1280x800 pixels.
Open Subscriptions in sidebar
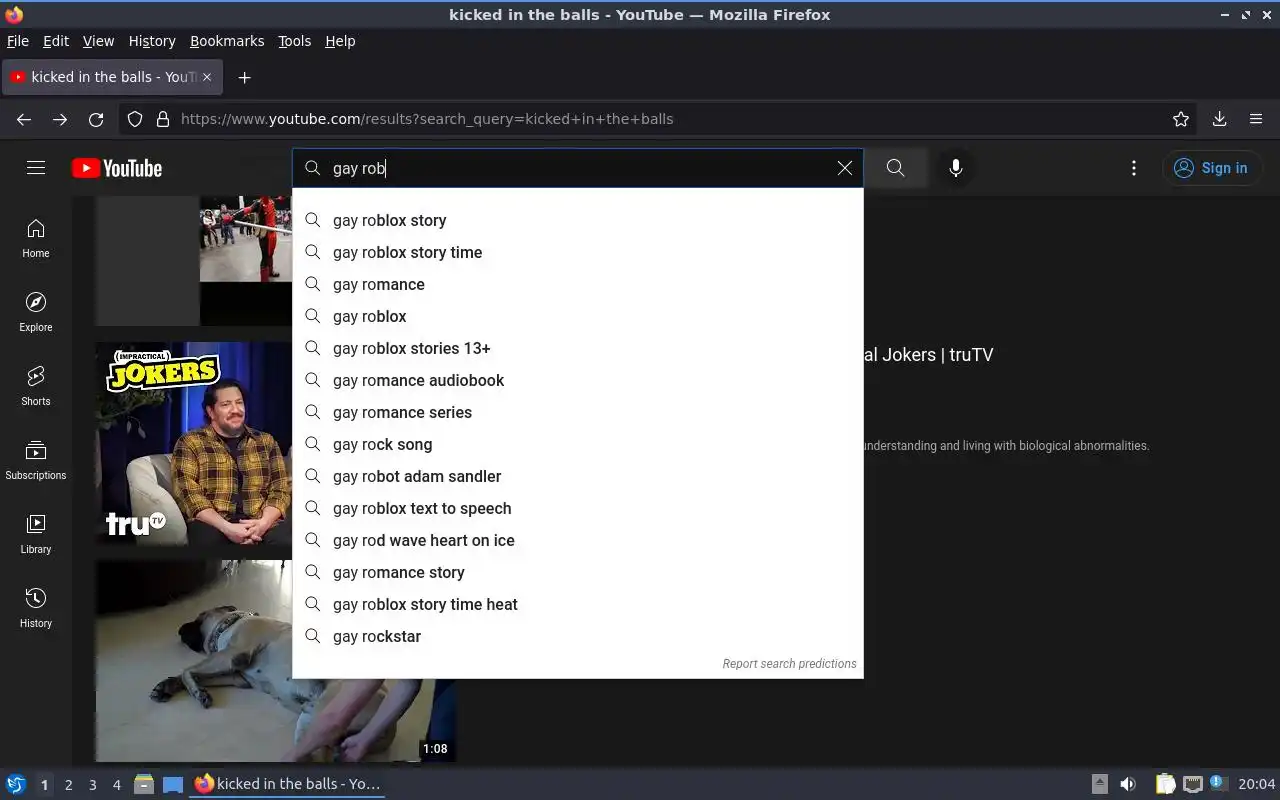point(36,461)
